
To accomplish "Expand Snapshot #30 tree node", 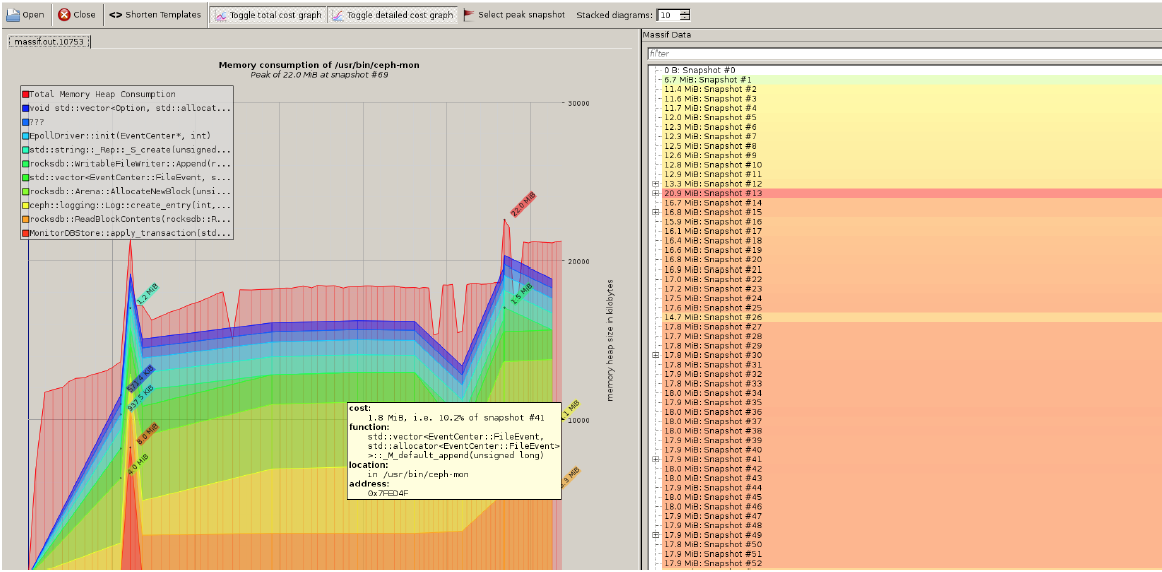I will (655, 355).
